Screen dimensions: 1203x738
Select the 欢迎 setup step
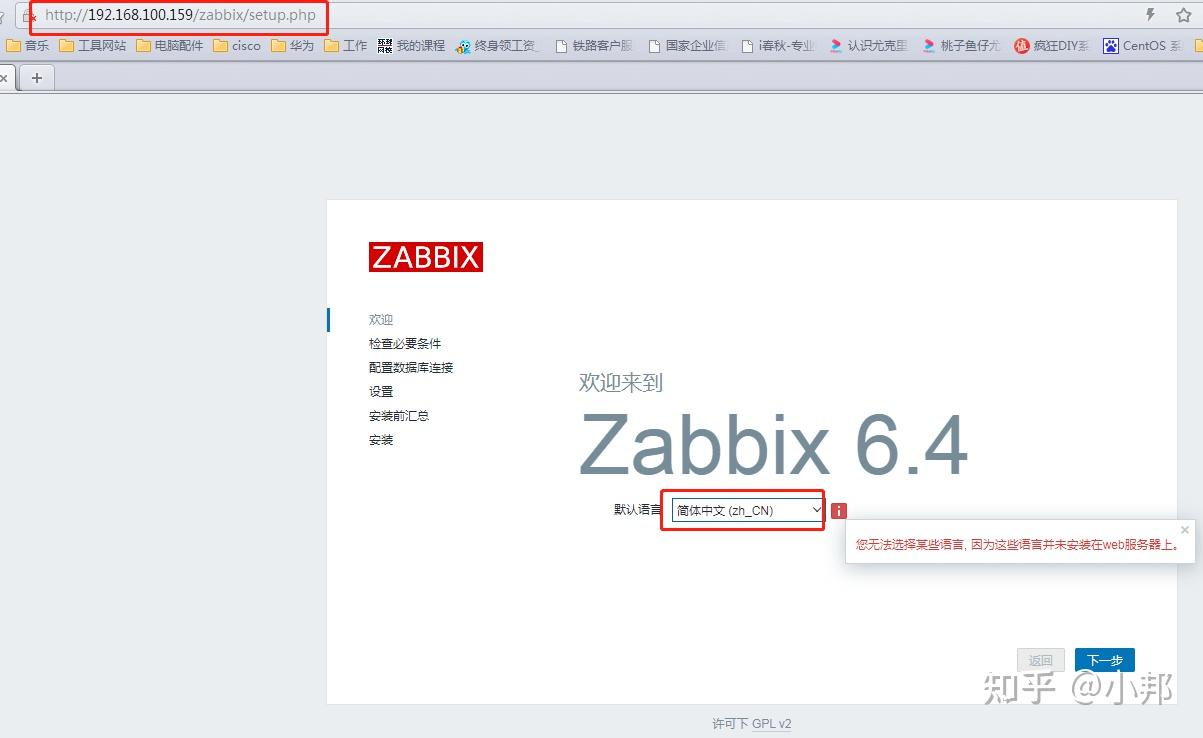[381, 320]
